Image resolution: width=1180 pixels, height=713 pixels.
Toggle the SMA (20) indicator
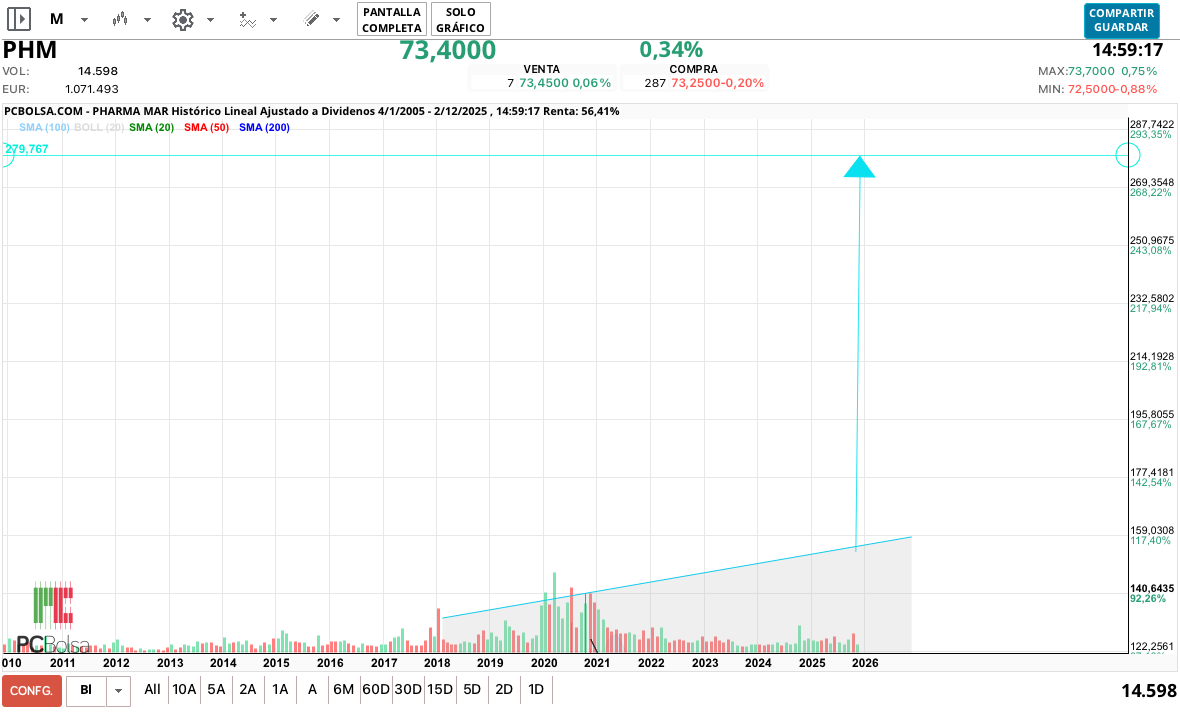point(151,128)
